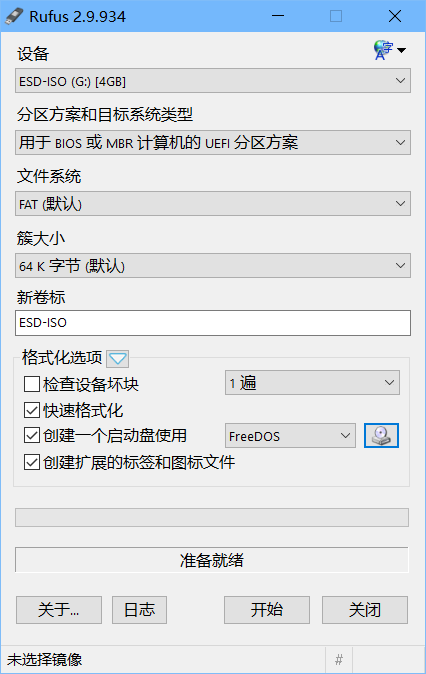Click the Rufus USB icon in title bar
426x674 pixels.
(x=13, y=16)
